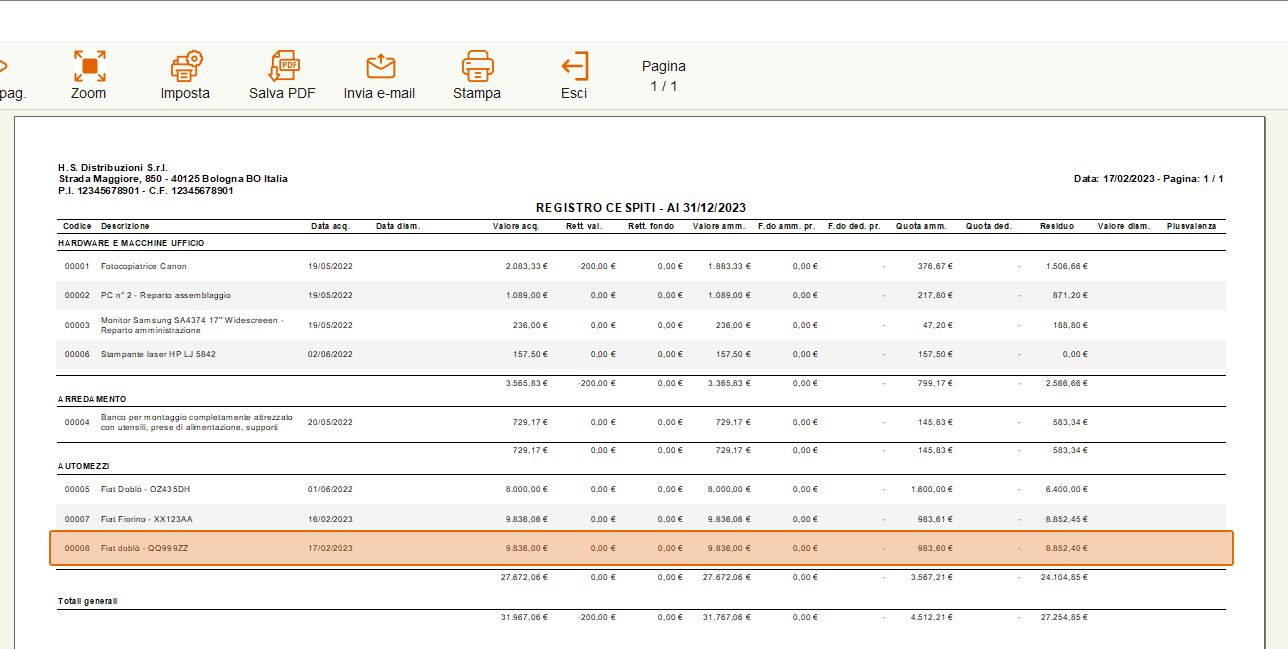Select description Fiat Doblò - OZ435DH
1288x649 pixels.
point(146,490)
